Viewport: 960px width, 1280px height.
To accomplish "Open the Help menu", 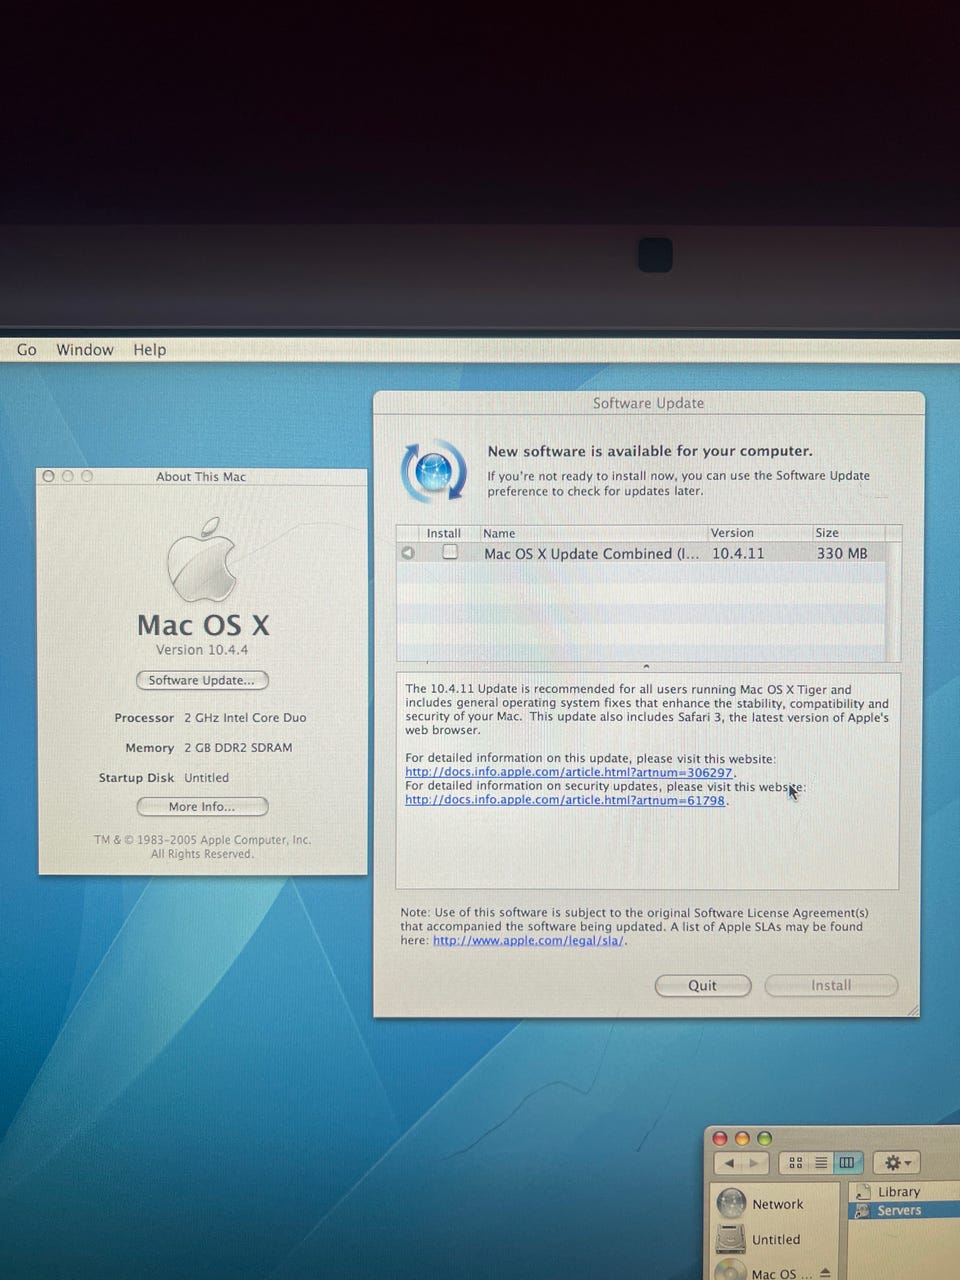I will point(149,349).
